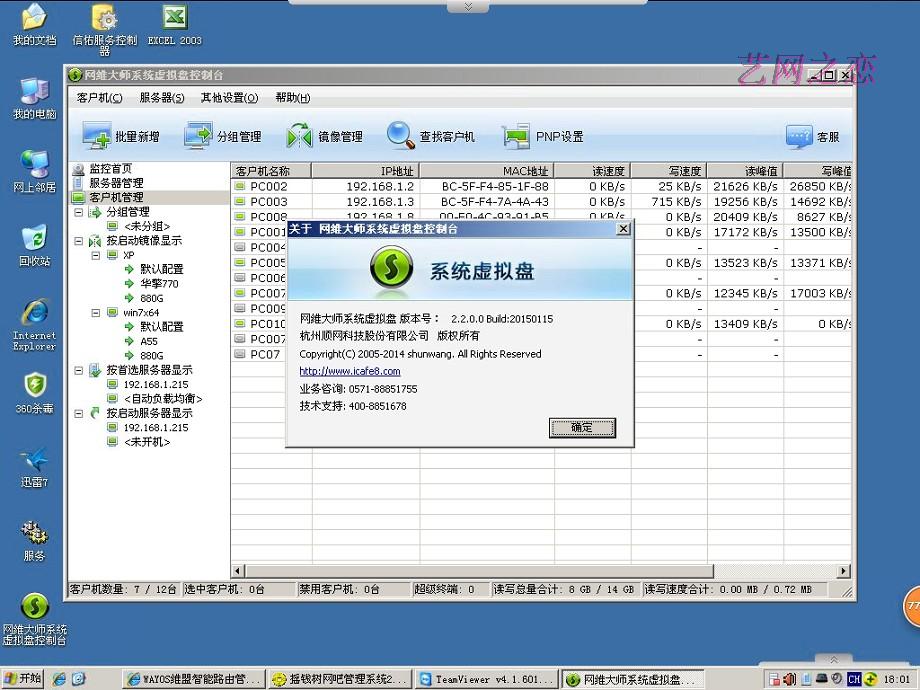Open the 服务器(S) menu
Viewport: 920px width, 690px height.
161,97
